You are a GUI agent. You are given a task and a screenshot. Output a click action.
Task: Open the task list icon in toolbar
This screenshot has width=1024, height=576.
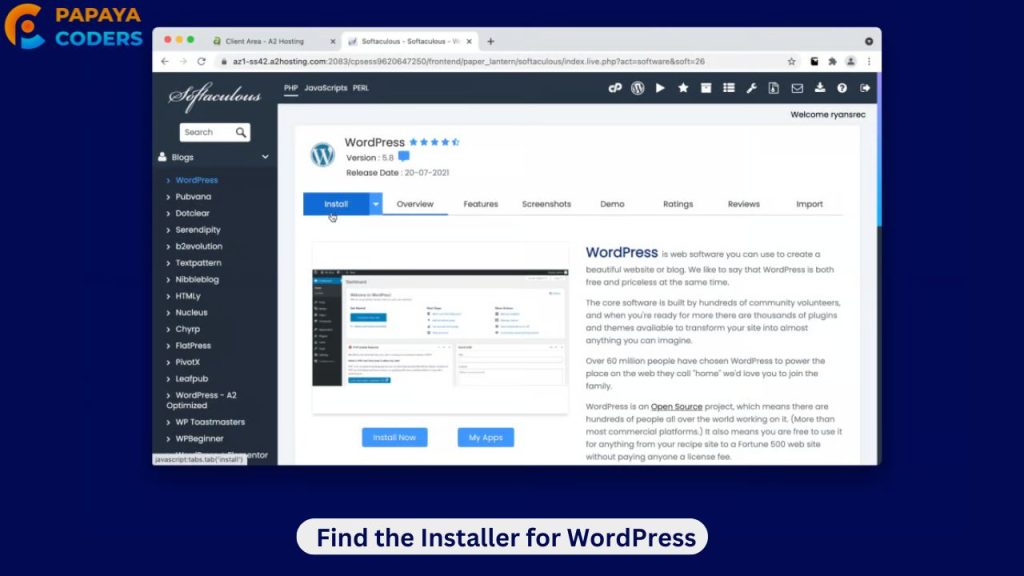tap(729, 88)
